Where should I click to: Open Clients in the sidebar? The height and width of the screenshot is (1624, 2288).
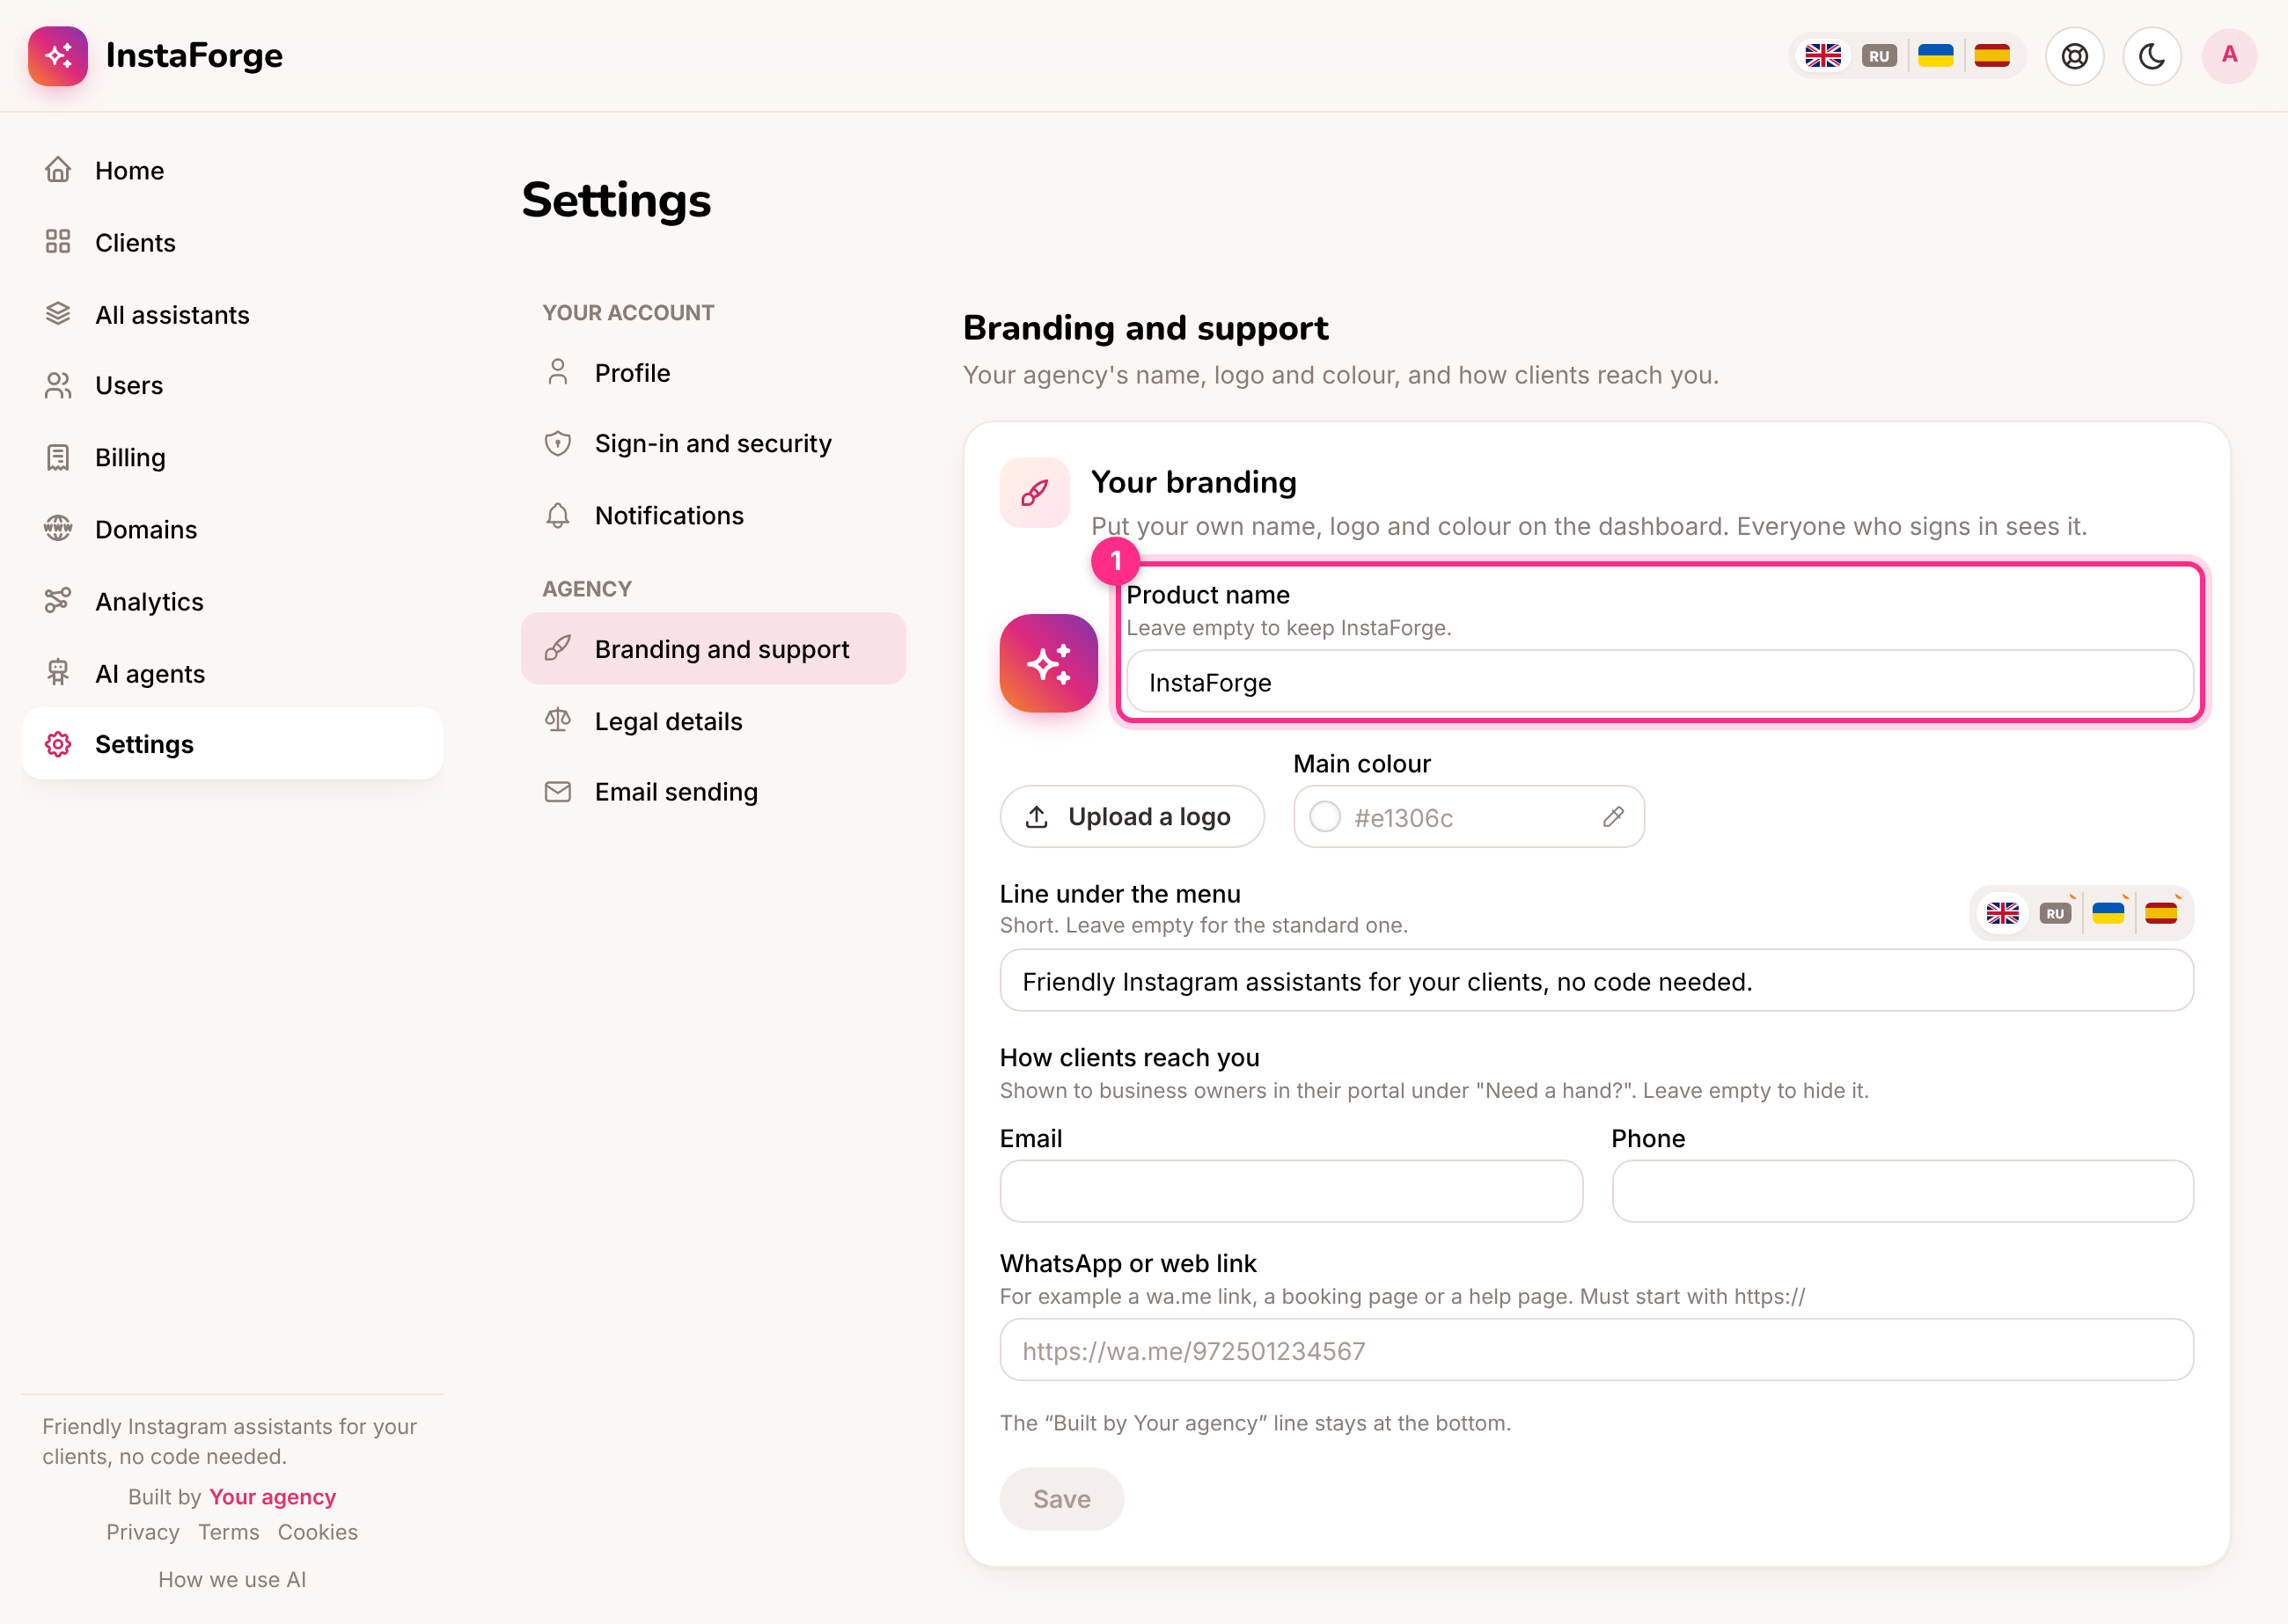(232, 243)
